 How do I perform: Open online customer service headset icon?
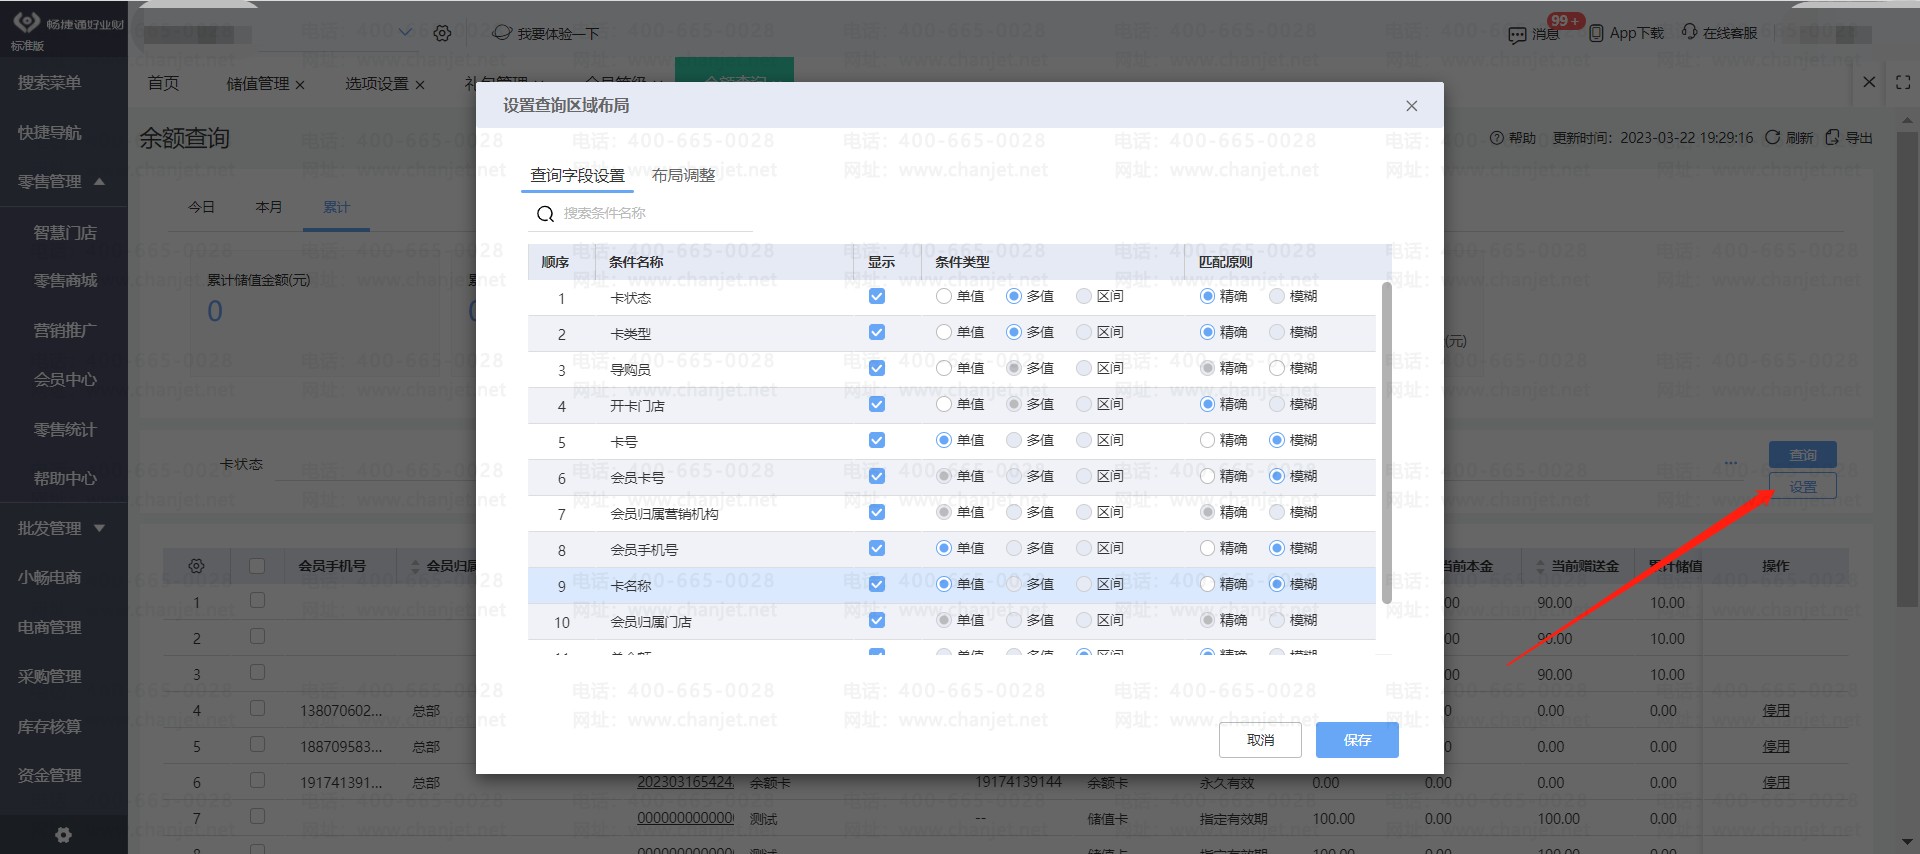click(1689, 32)
